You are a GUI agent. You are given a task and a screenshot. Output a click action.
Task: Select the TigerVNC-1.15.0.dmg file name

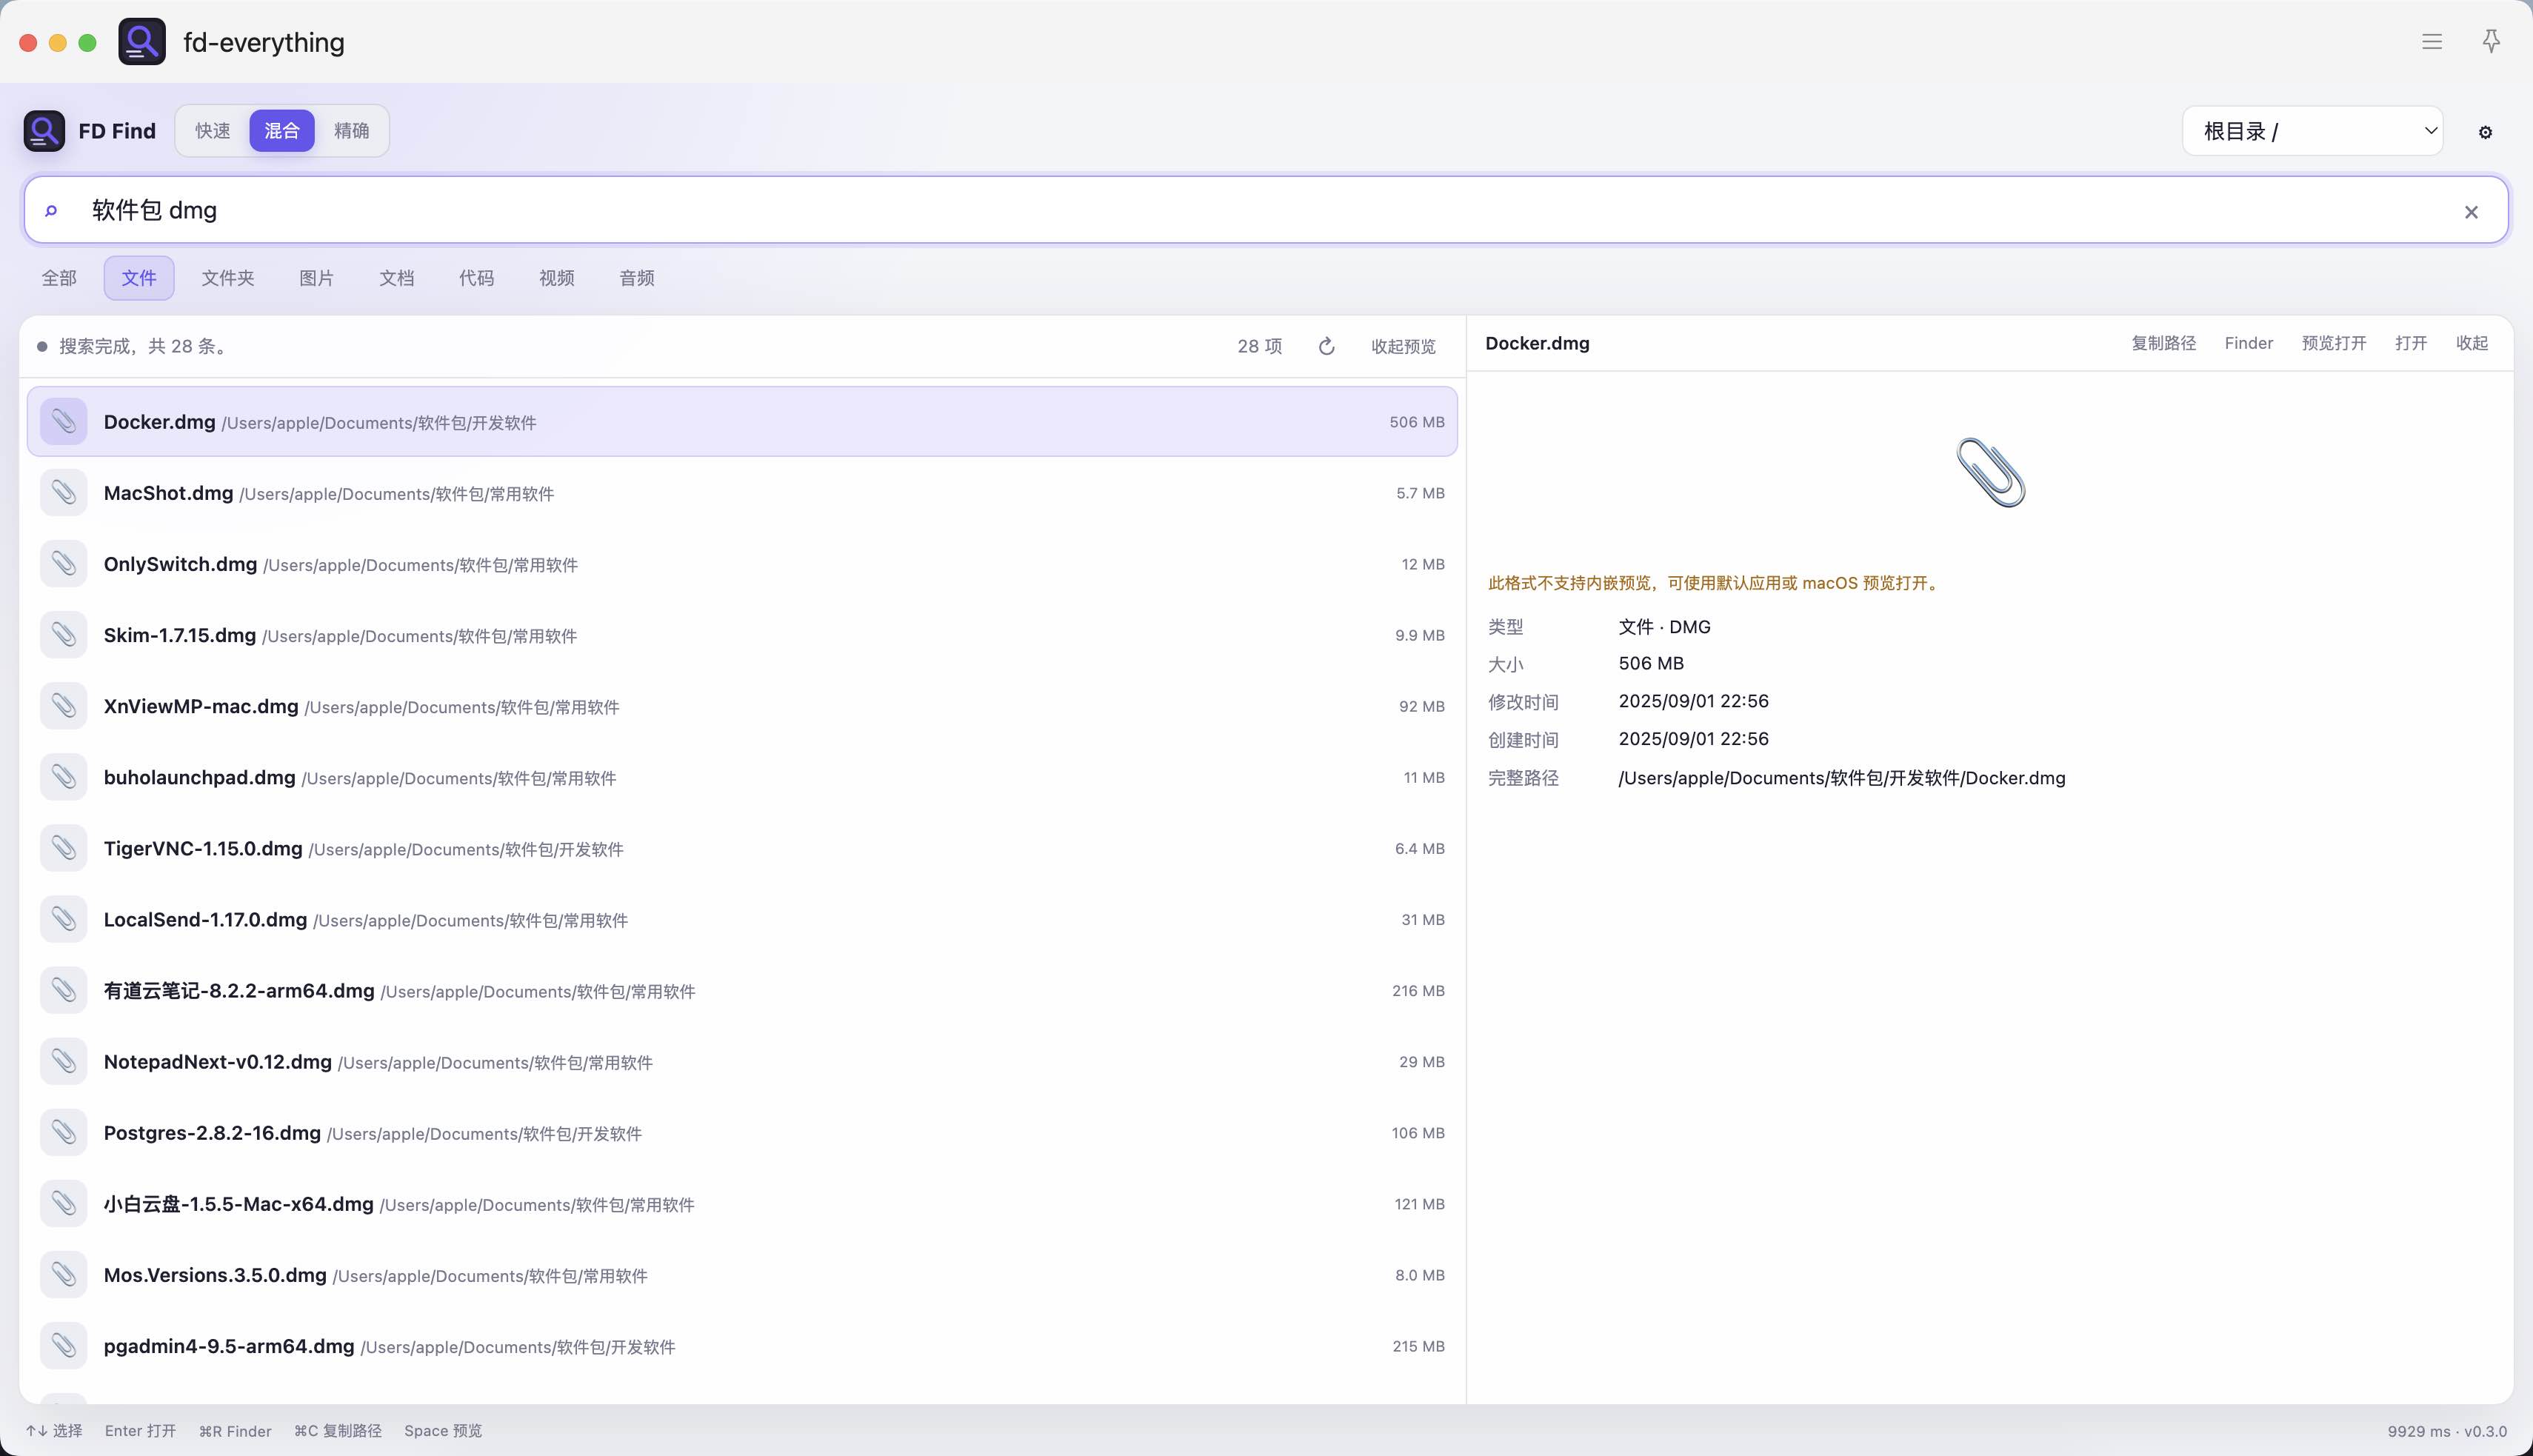203,848
